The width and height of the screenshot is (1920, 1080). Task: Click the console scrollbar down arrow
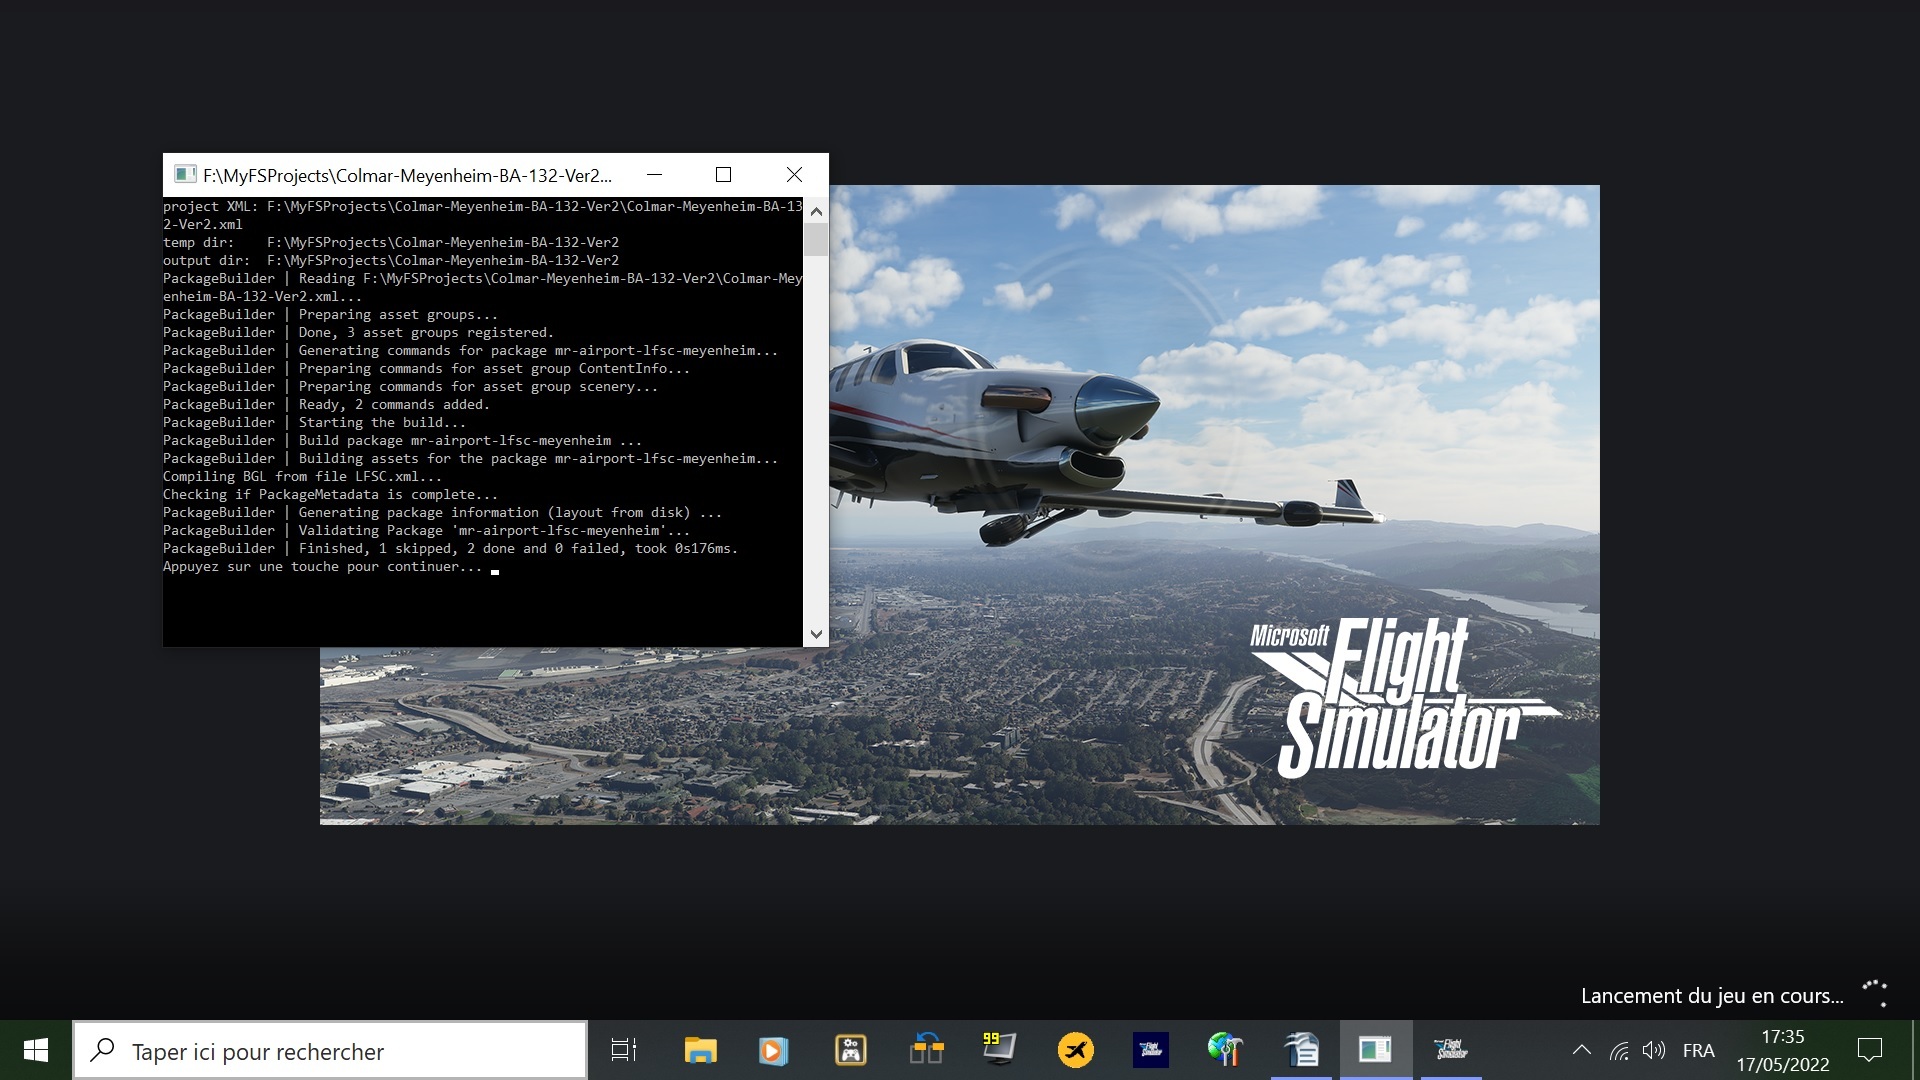pos(816,634)
